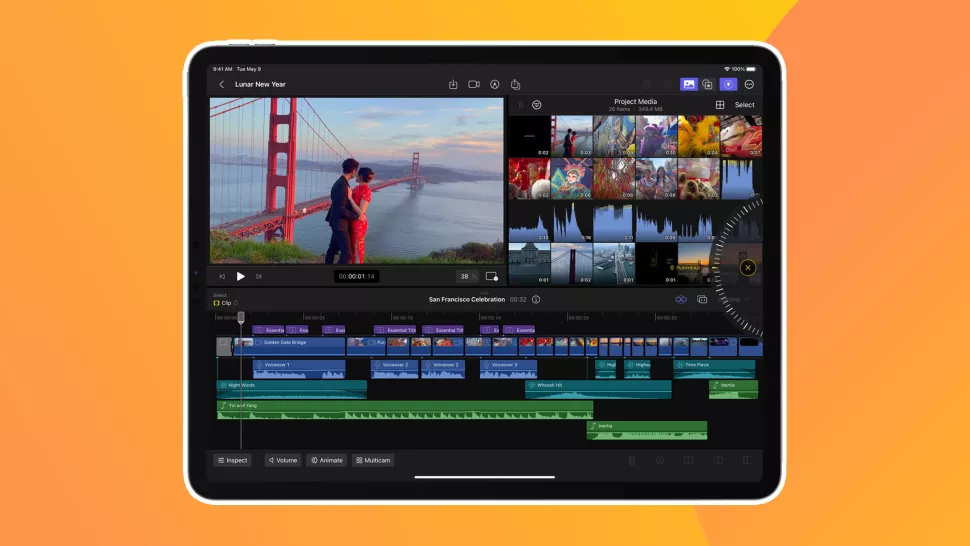
Task: Select the Time Piece audio clip
Action: tap(714, 369)
